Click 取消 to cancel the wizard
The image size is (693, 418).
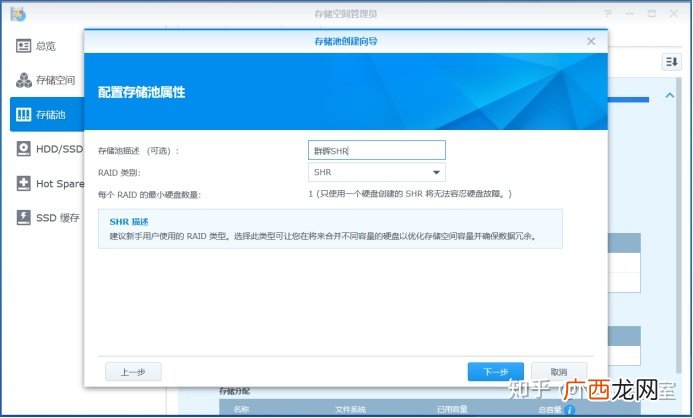pos(559,372)
